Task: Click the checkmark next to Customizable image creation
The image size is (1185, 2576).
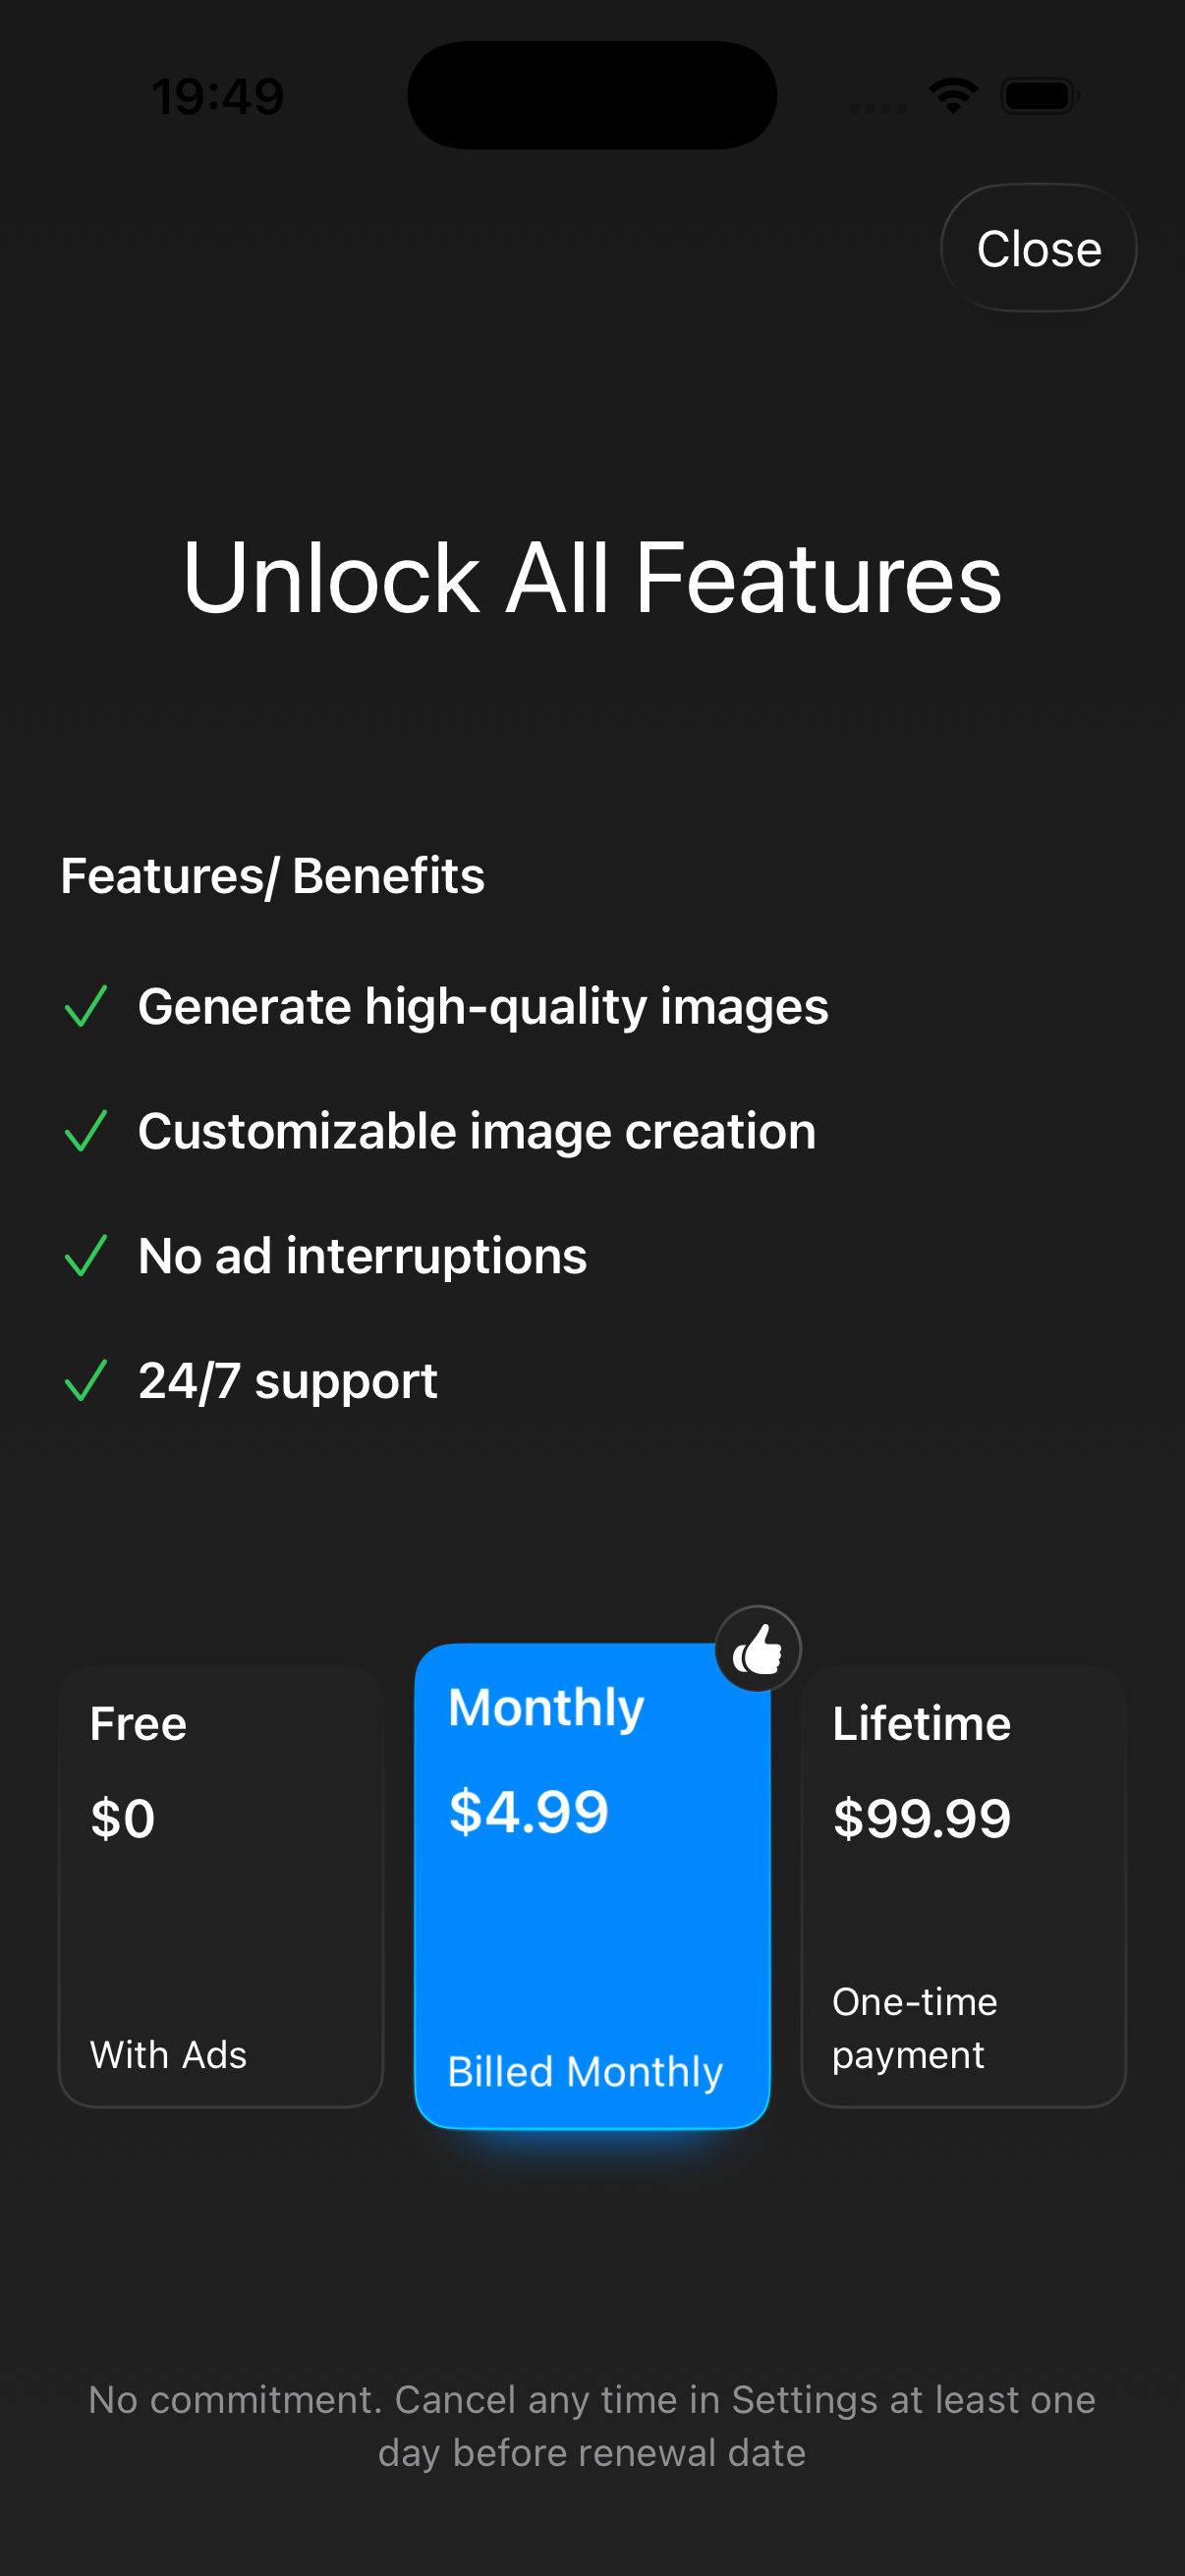Action: pyautogui.click(x=88, y=1132)
